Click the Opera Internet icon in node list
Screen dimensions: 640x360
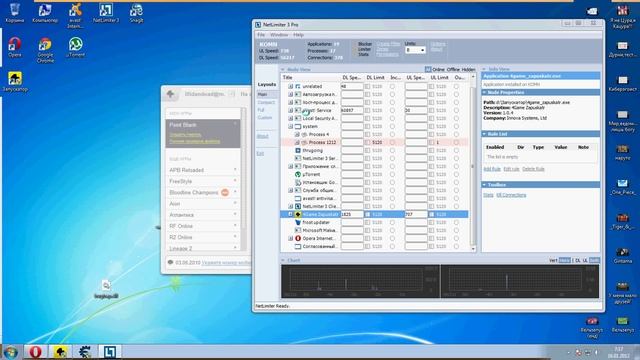298,238
